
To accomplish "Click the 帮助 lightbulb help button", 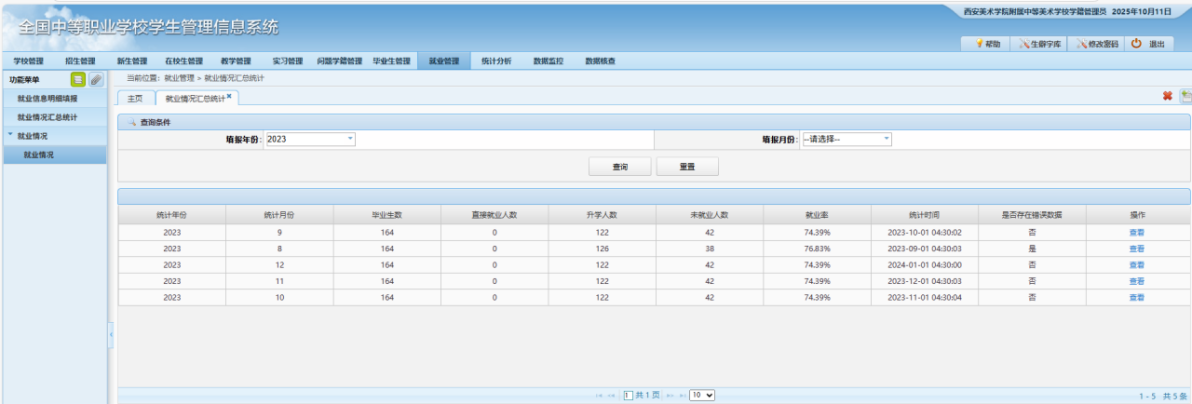I will pos(987,44).
